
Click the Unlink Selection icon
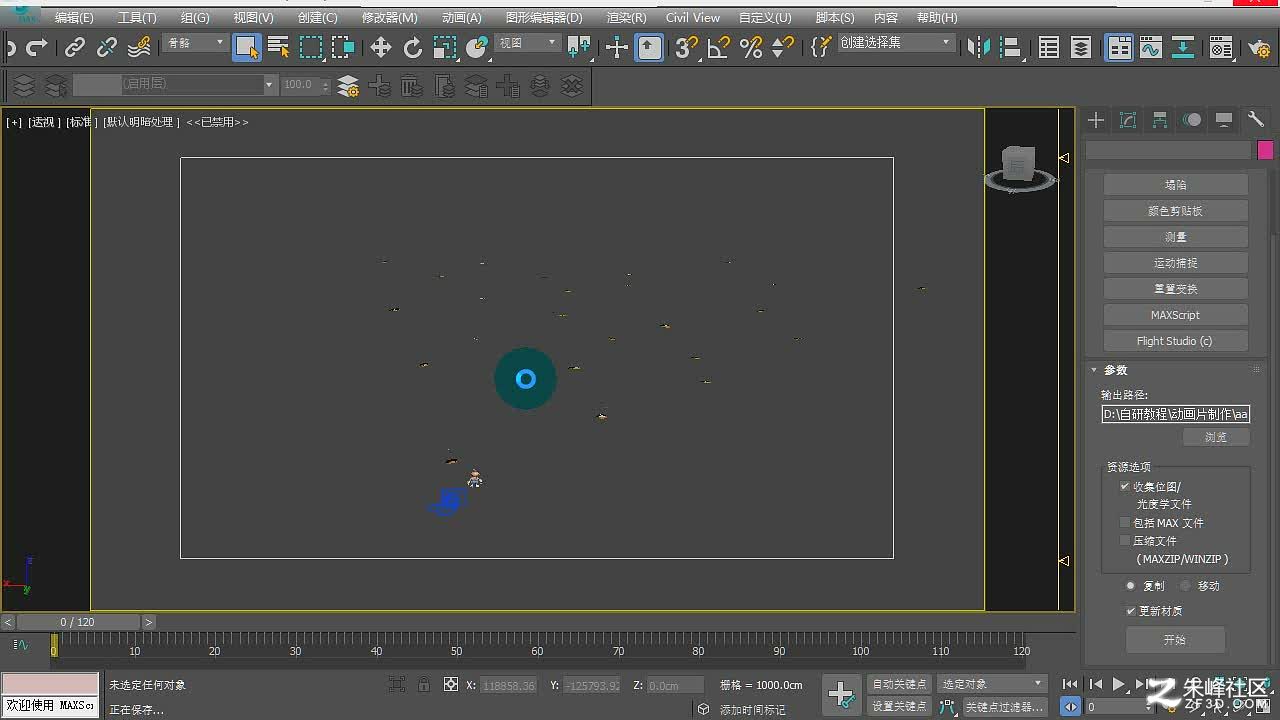coord(107,47)
